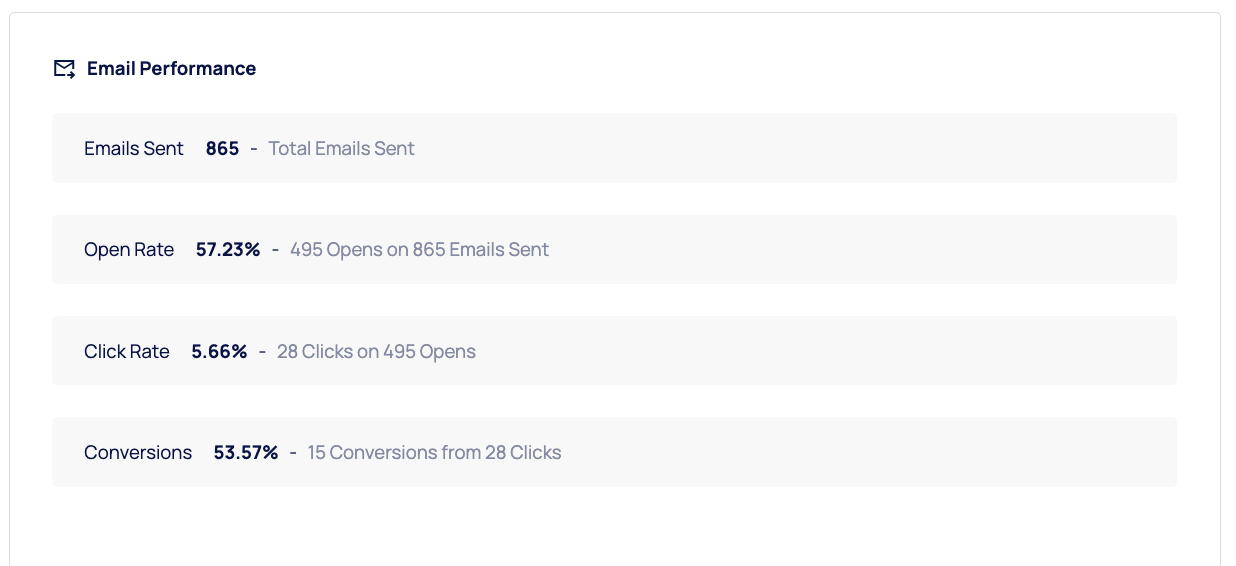Click the 495 Opens on 865 description

419,250
